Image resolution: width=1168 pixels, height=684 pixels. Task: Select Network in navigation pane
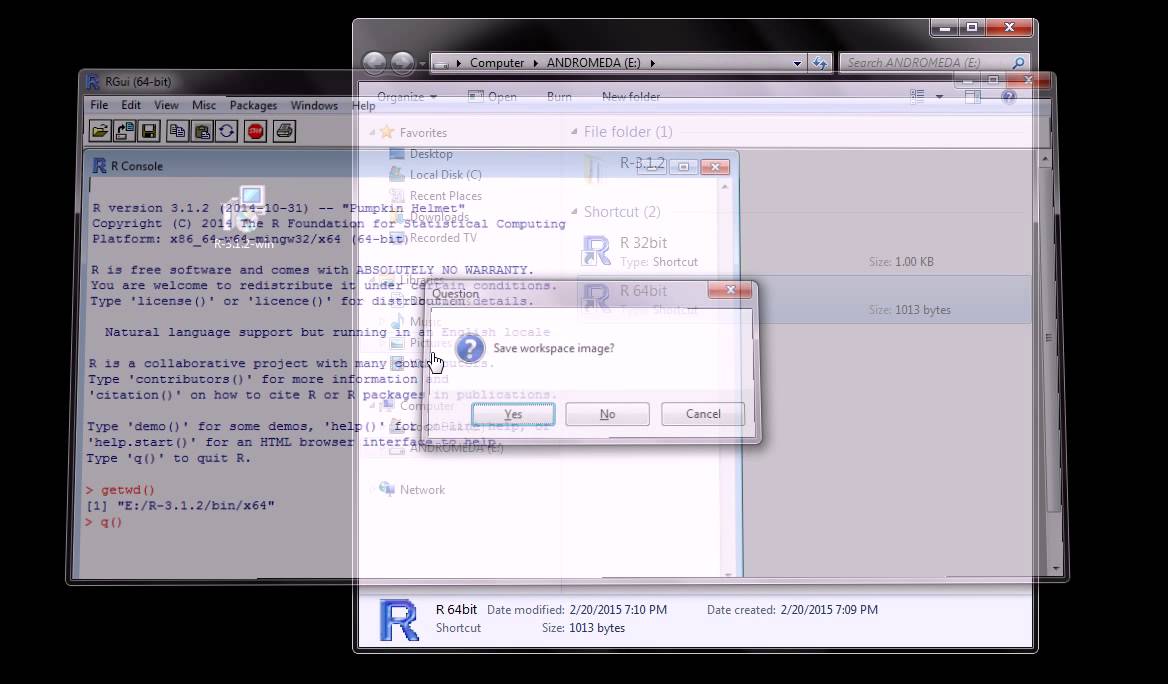422,490
